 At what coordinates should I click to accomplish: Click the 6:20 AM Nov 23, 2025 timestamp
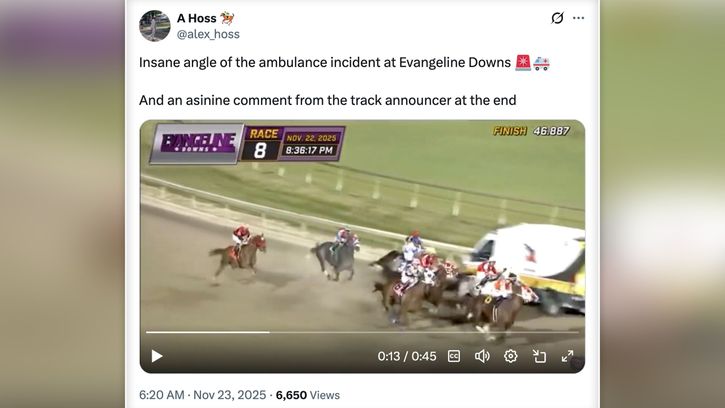[x=203, y=395]
